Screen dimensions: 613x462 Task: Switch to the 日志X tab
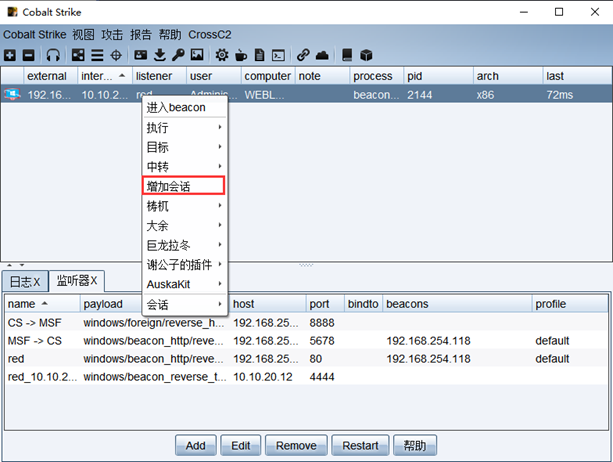click(25, 281)
